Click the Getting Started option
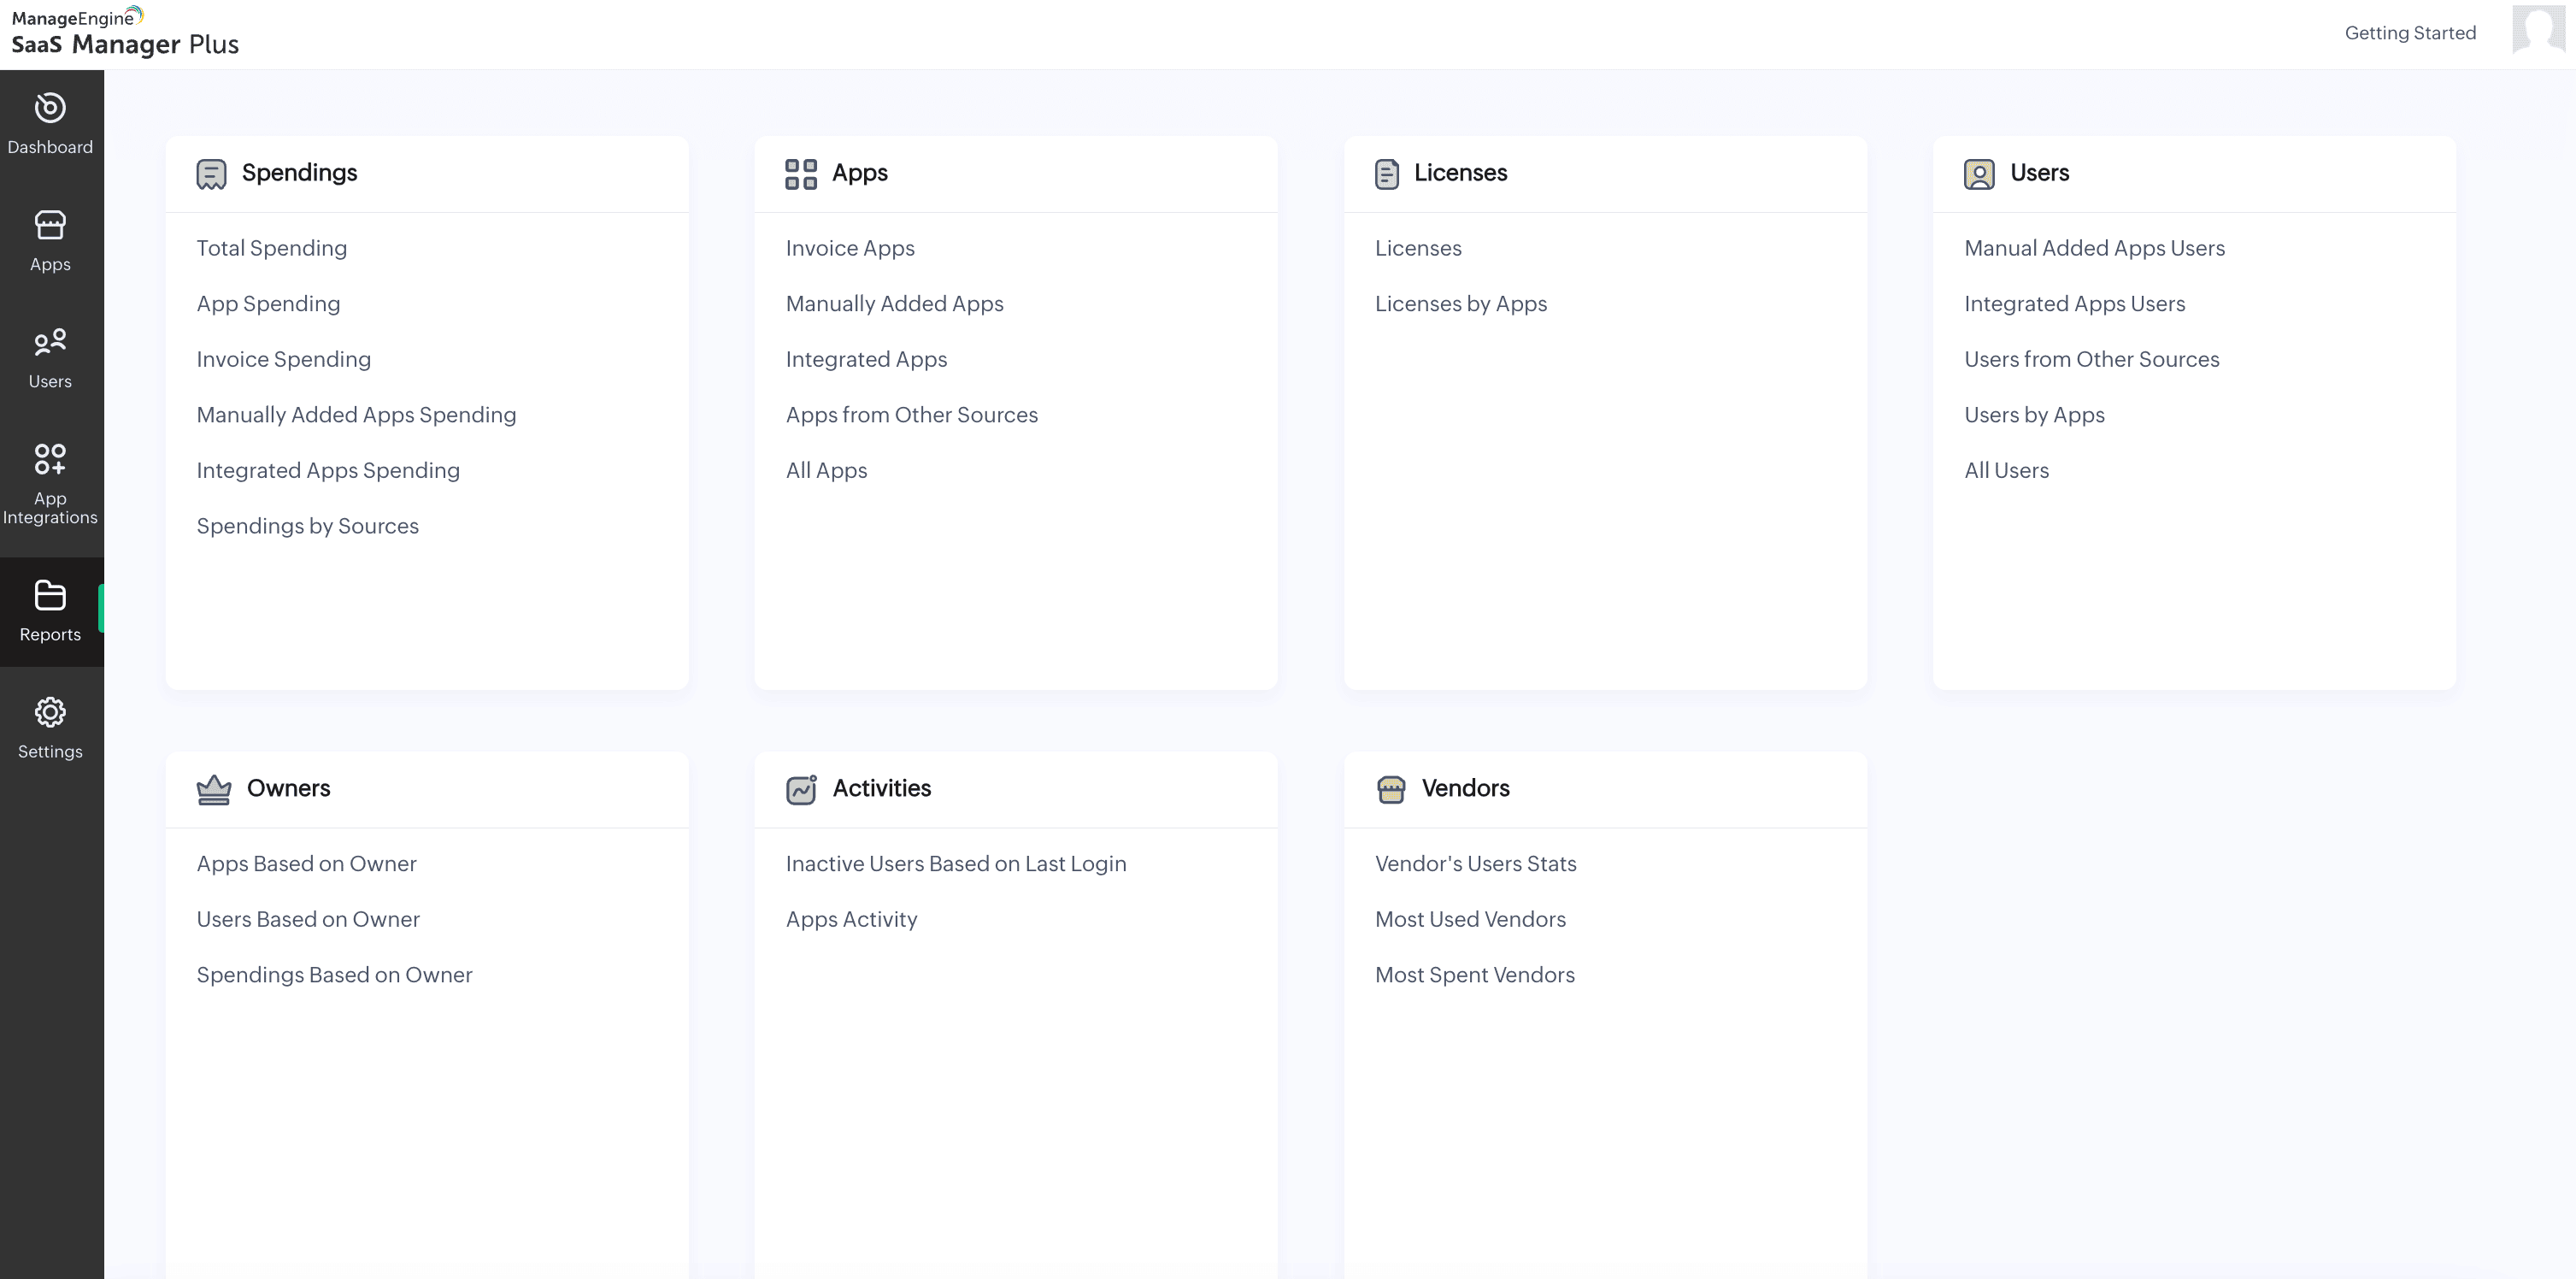Image resolution: width=2576 pixels, height=1279 pixels. coord(2410,32)
